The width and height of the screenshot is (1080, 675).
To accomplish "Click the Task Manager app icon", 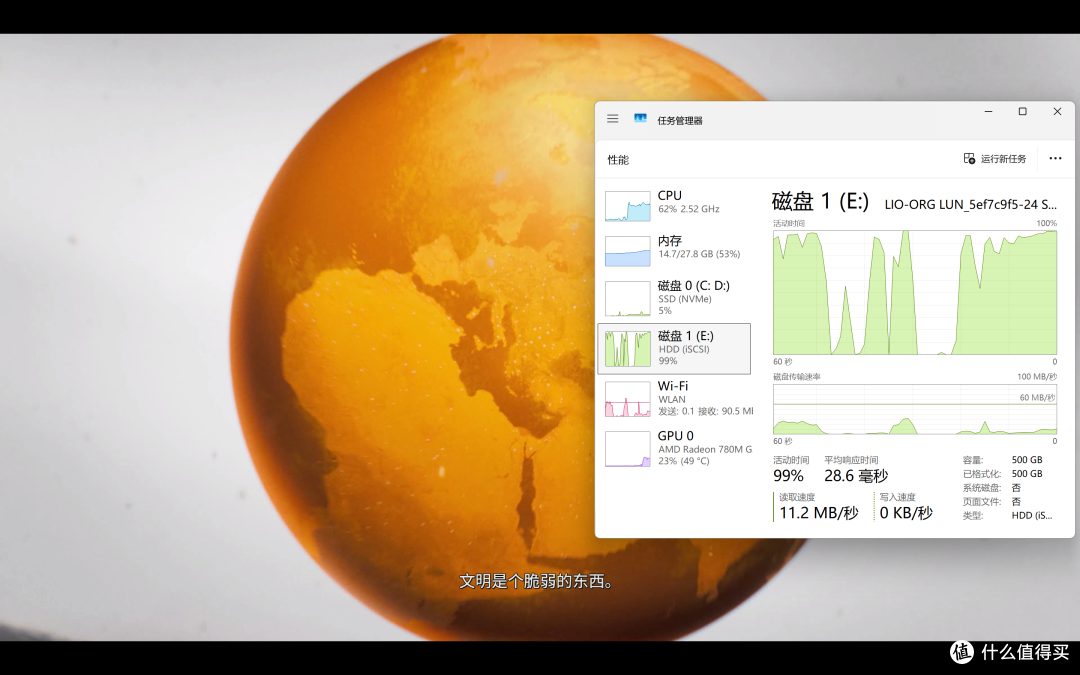I will [x=641, y=119].
